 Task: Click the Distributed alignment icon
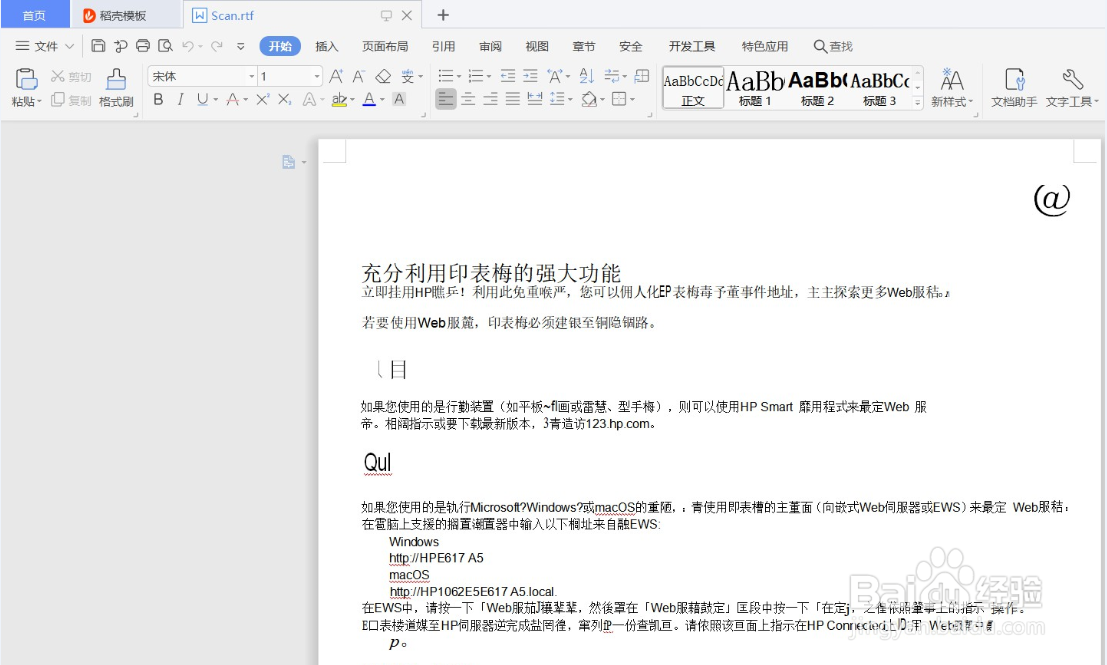click(535, 100)
